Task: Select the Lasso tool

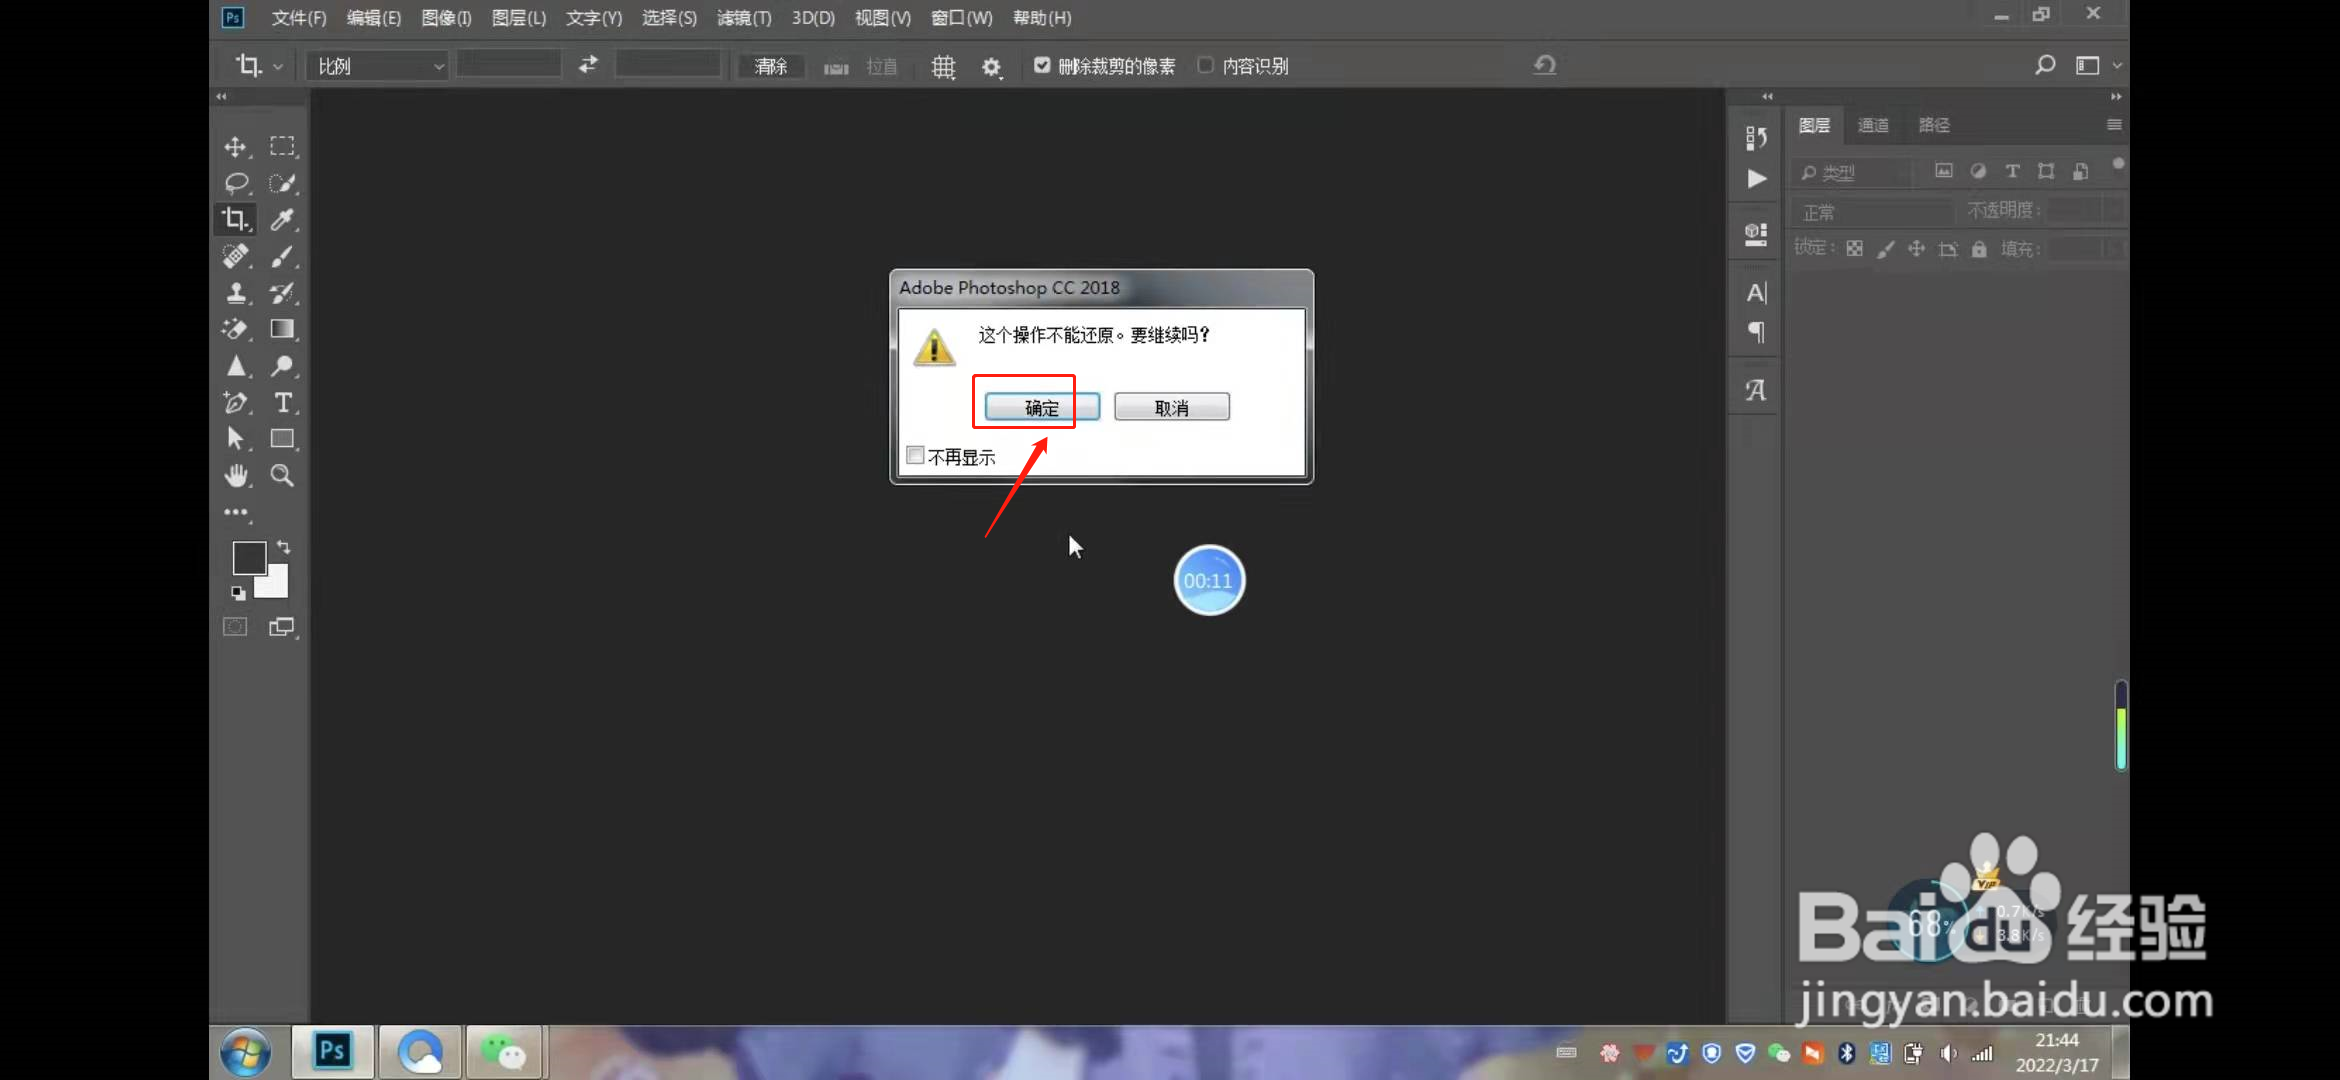Action: [x=236, y=183]
